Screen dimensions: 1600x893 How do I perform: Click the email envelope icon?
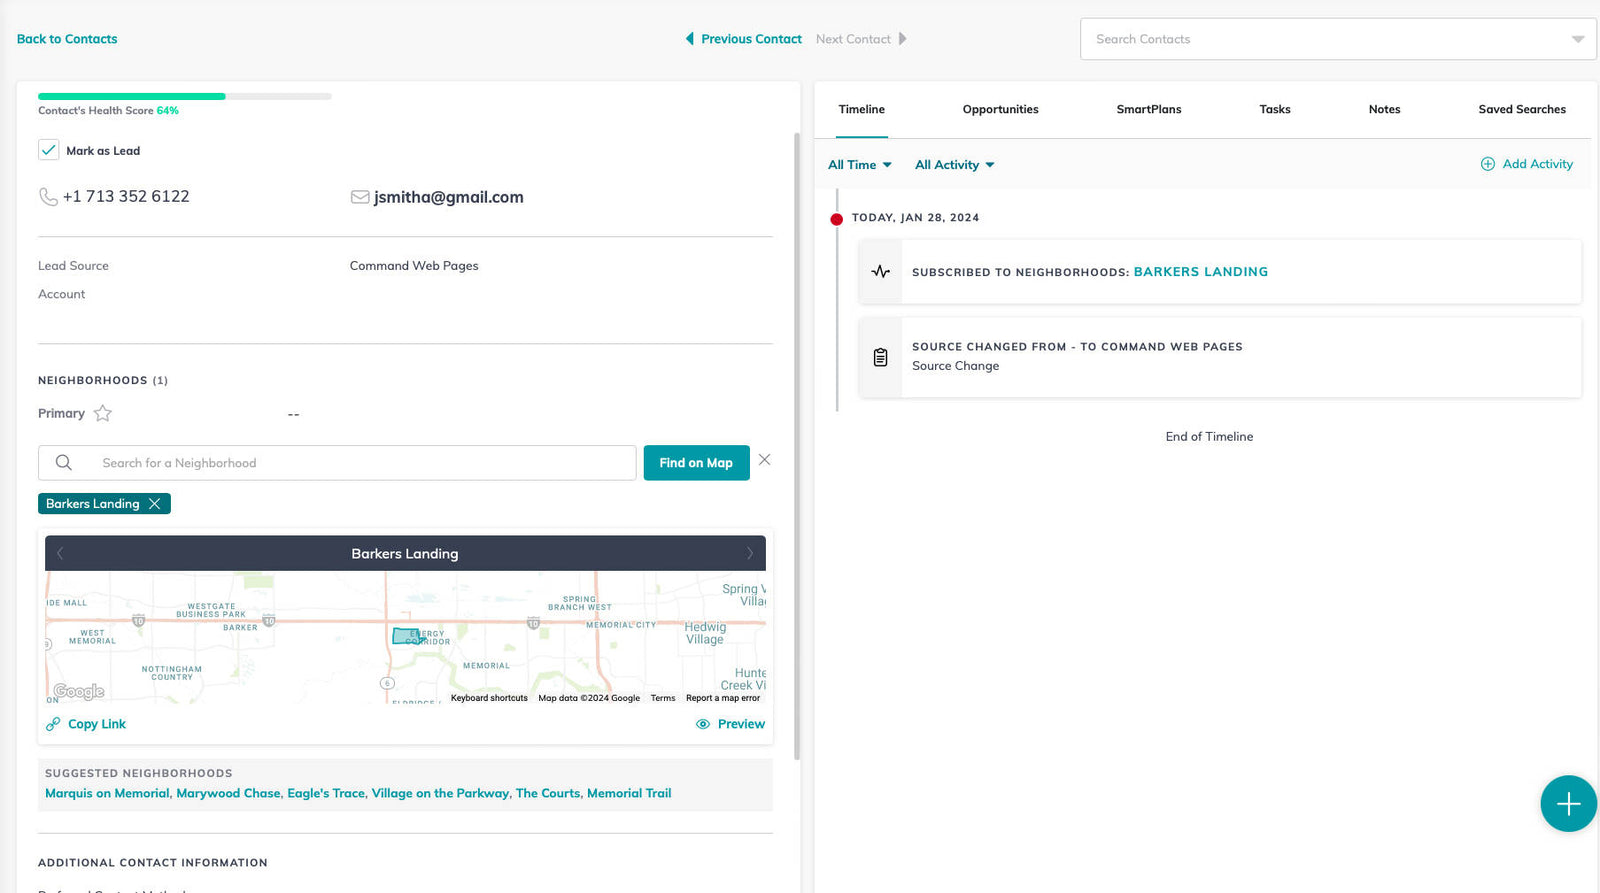pos(360,197)
